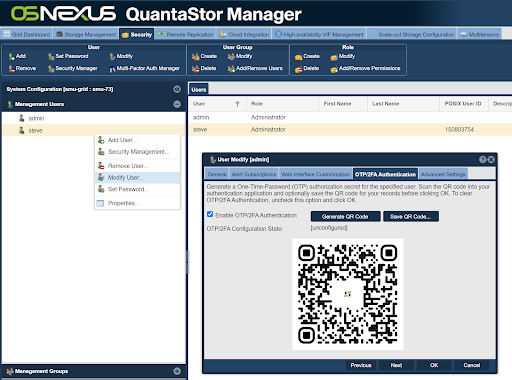Open Add/Remove Permissions for roles
The image size is (512, 380).
(365, 68)
